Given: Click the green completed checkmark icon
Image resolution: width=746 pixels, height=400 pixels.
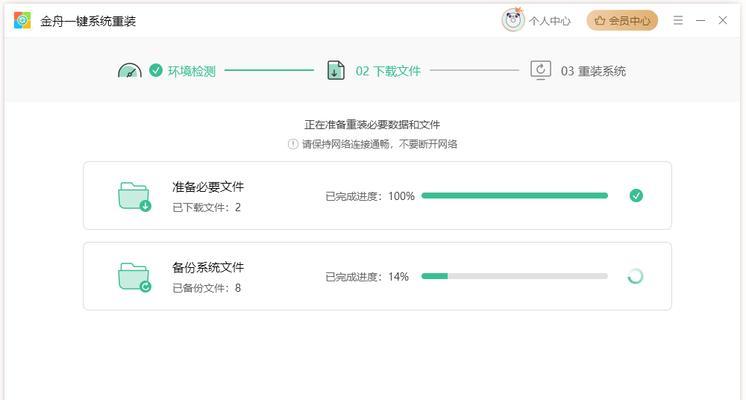Looking at the screenshot, I should [636, 195].
